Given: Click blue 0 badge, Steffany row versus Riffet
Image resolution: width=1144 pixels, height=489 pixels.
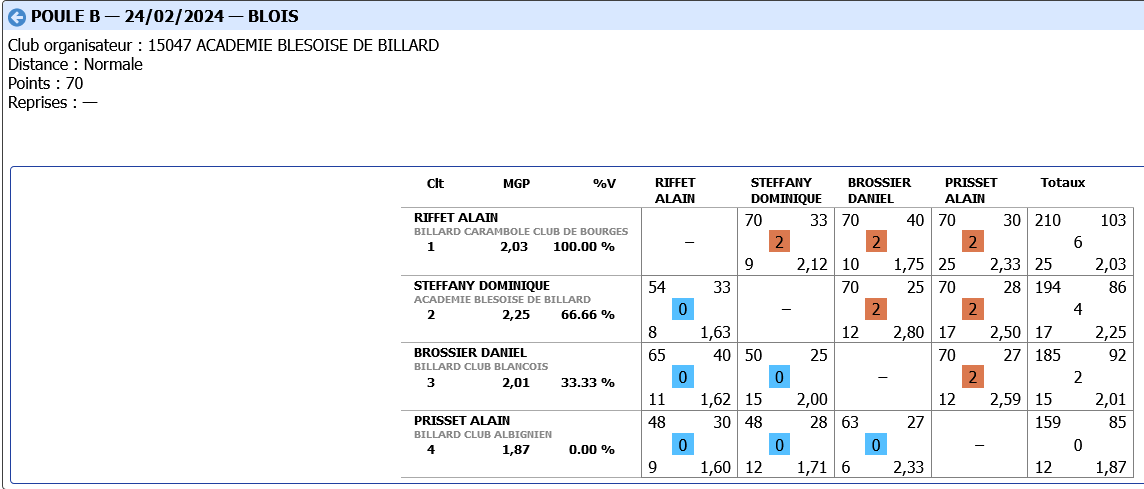Looking at the screenshot, I should [683, 309].
